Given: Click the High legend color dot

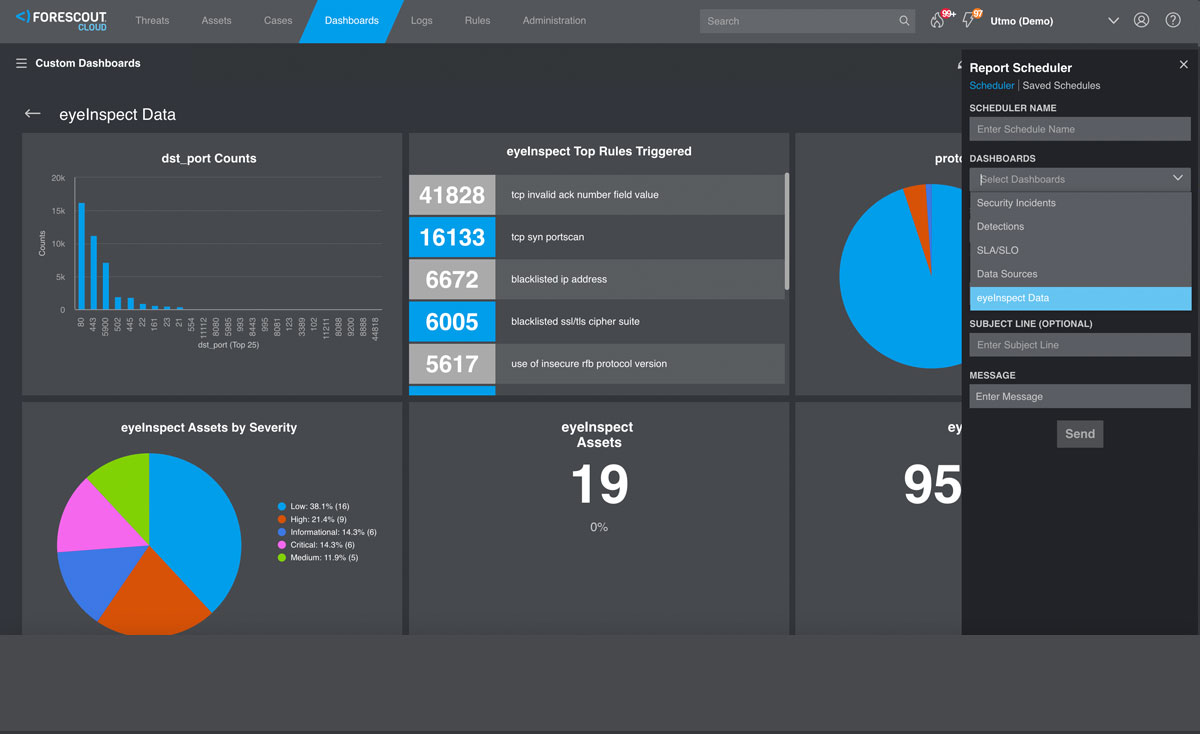Looking at the screenshot, I should pyautogui.click(x=282, y=520).
